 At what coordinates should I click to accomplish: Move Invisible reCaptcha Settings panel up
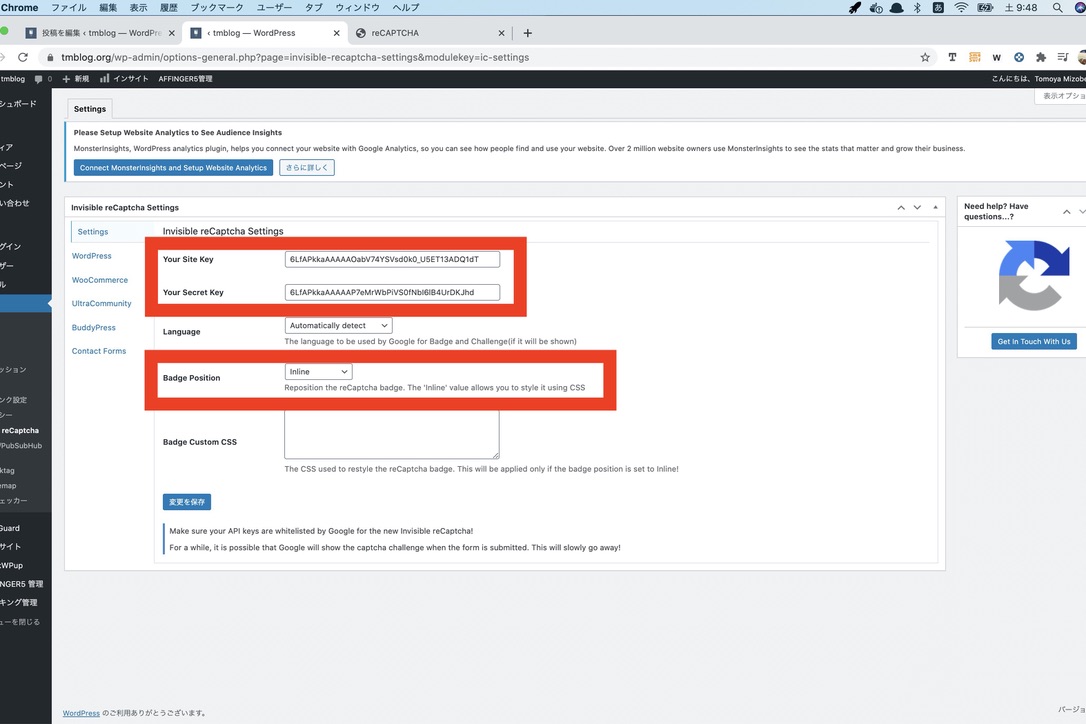(901, 208)
